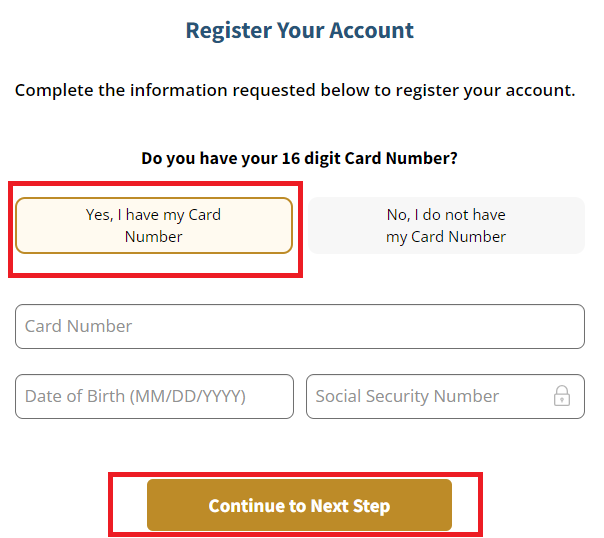This screenshot has width=604, height=538.
Task: Select "Yes, I have my Card Number"
Action: click(x=154, y=225)
